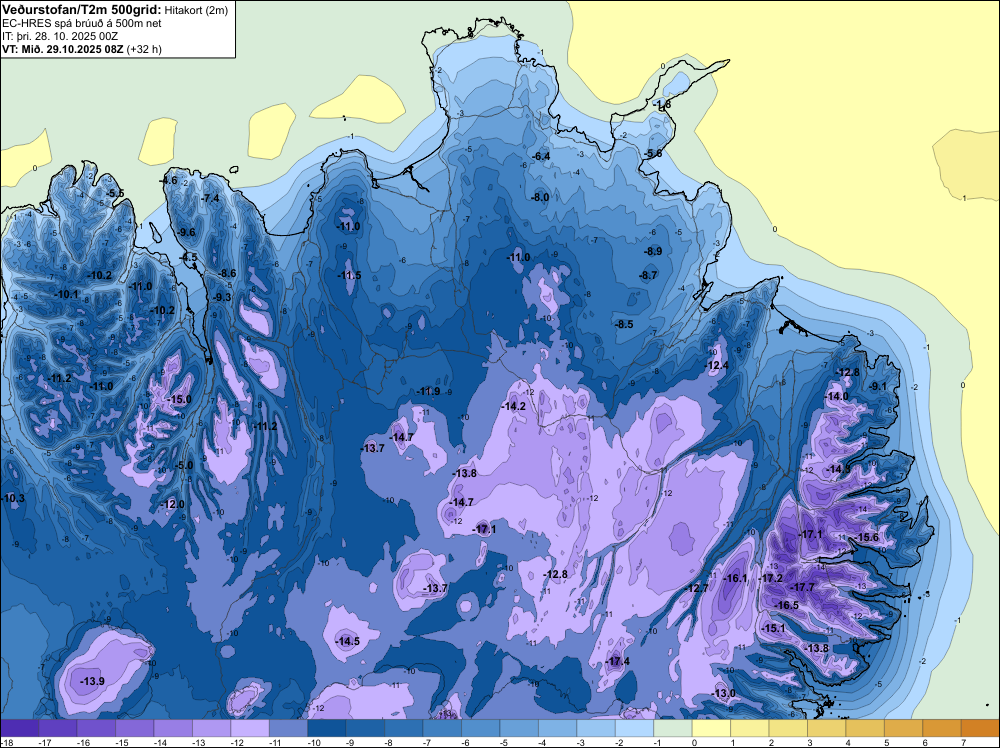Select the -9.1 temperature label
Viewport: 1000px width, 748px height.
pos(878,386)
